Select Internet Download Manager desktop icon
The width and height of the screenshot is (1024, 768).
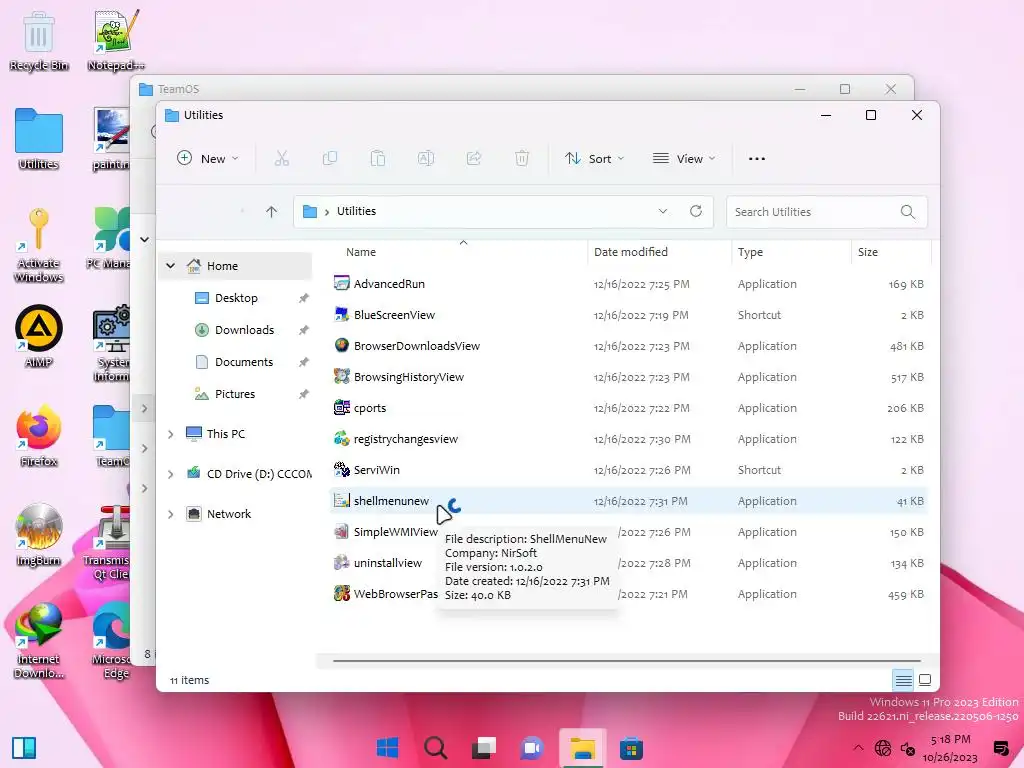39,640
